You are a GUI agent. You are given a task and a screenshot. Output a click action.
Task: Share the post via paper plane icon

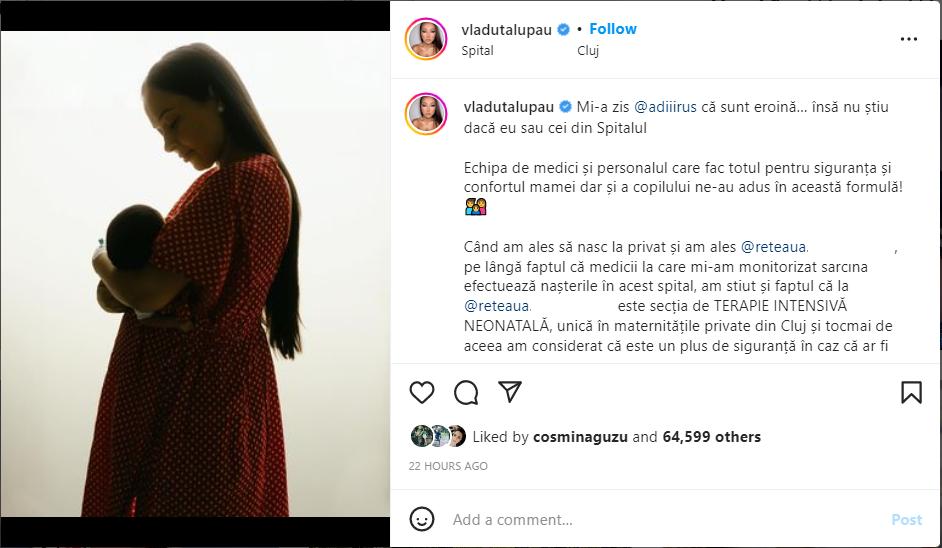510,392
